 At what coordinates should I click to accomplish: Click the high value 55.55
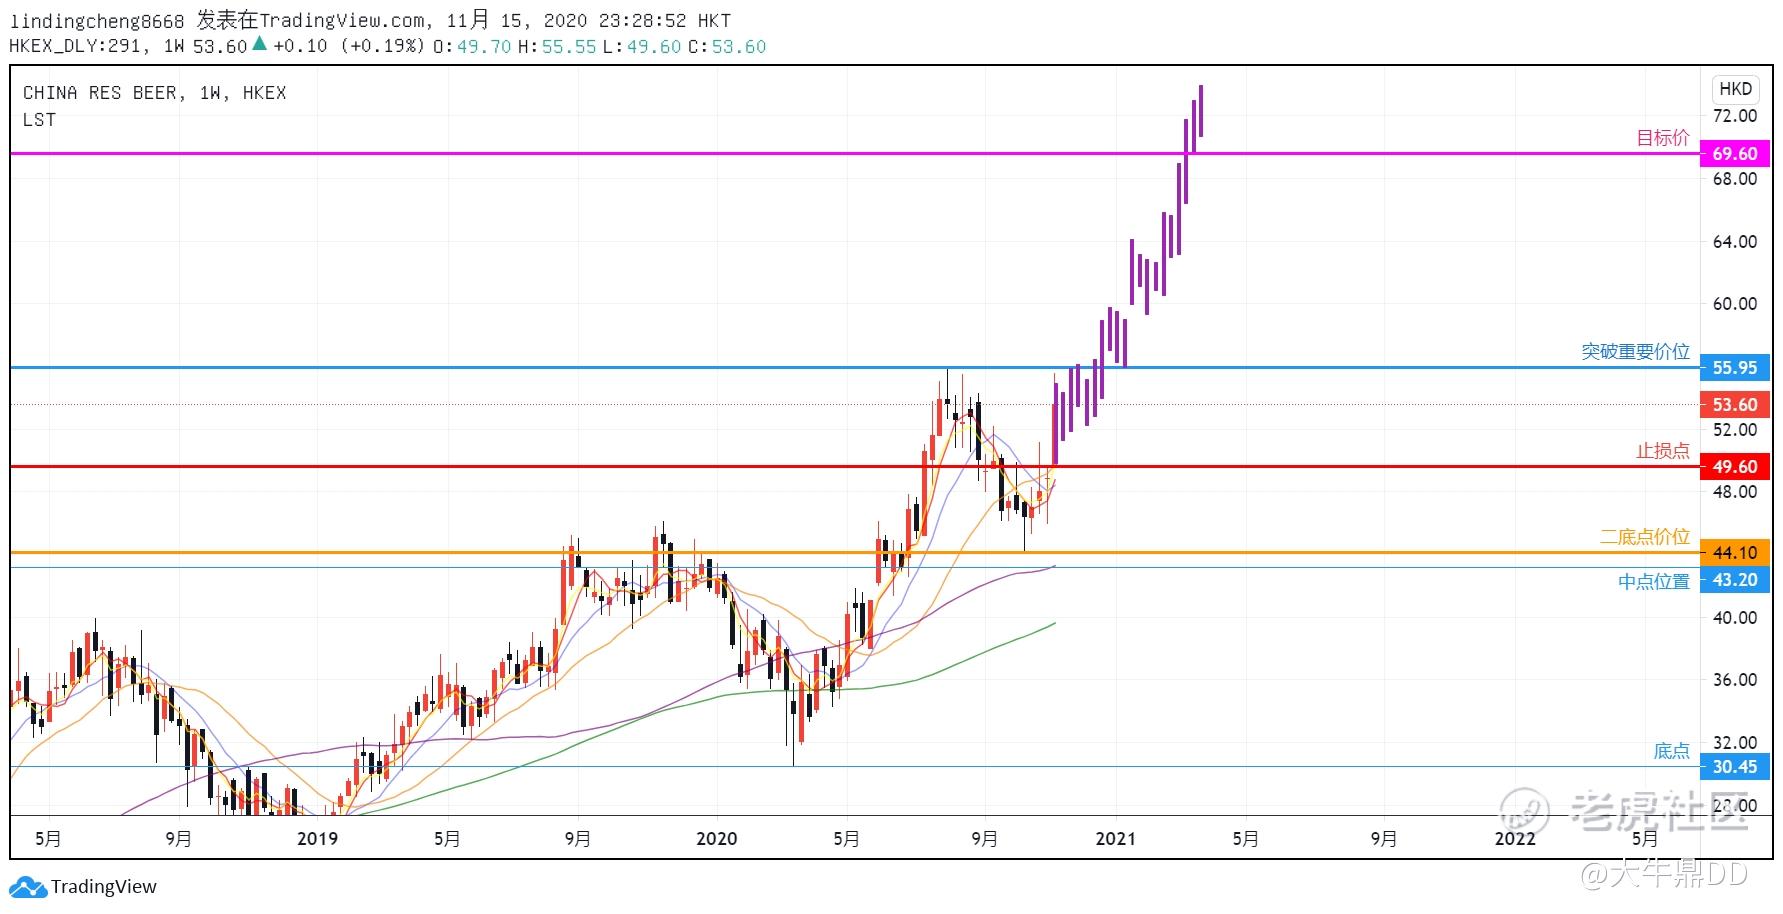point(569,46)
